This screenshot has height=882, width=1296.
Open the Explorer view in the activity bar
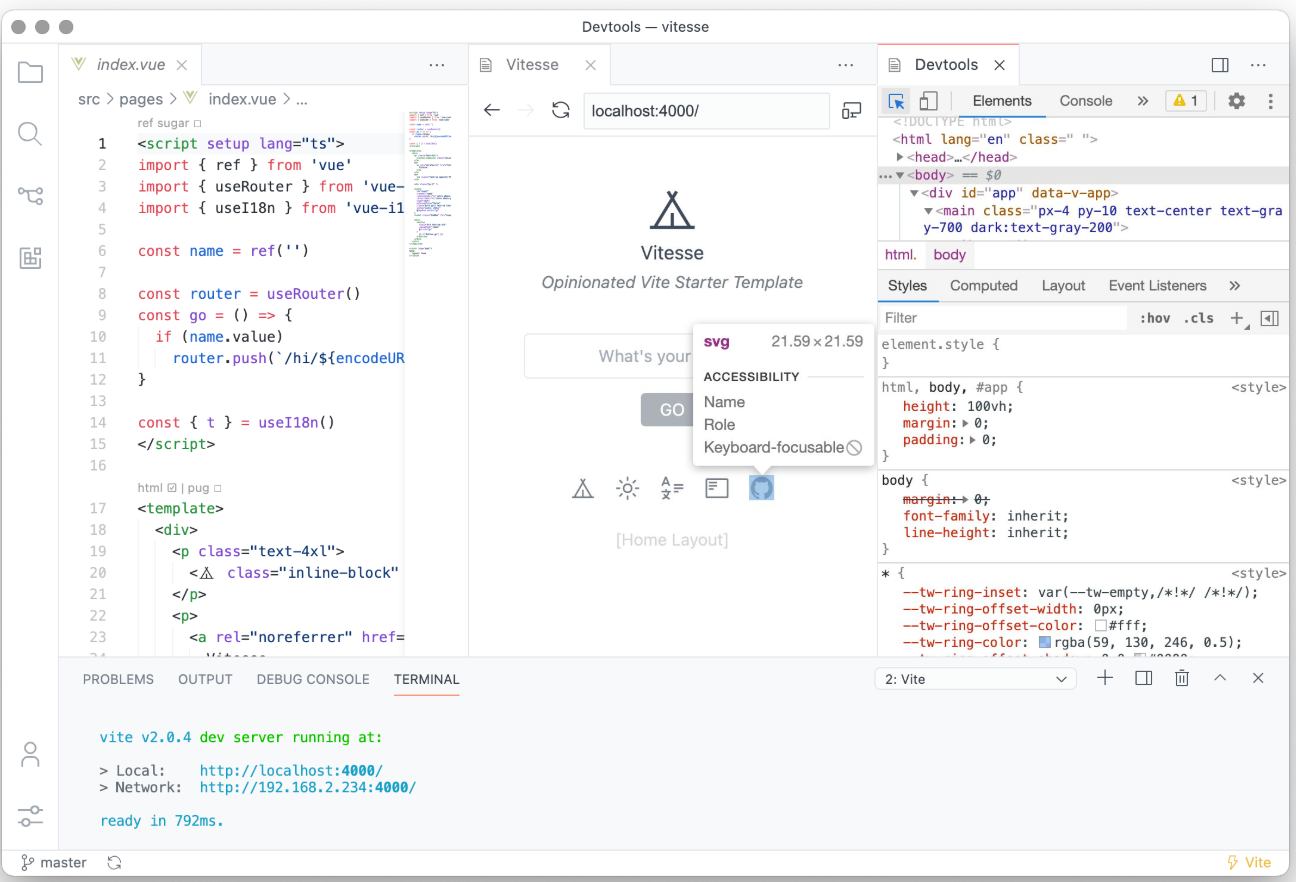pos(31,72)
